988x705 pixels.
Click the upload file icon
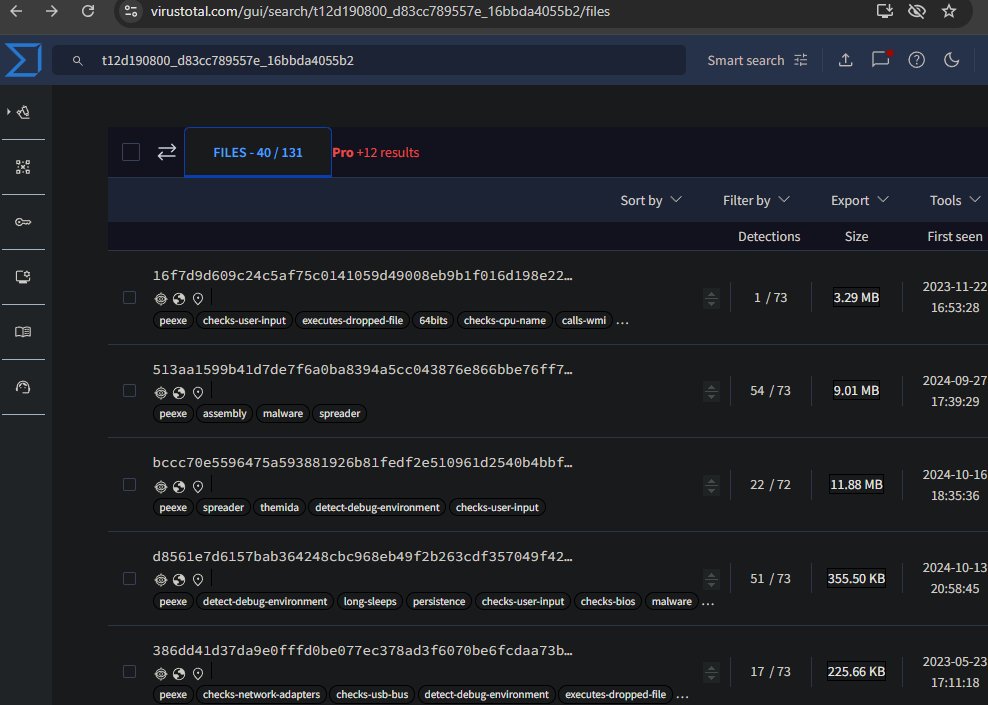(846, 60)
